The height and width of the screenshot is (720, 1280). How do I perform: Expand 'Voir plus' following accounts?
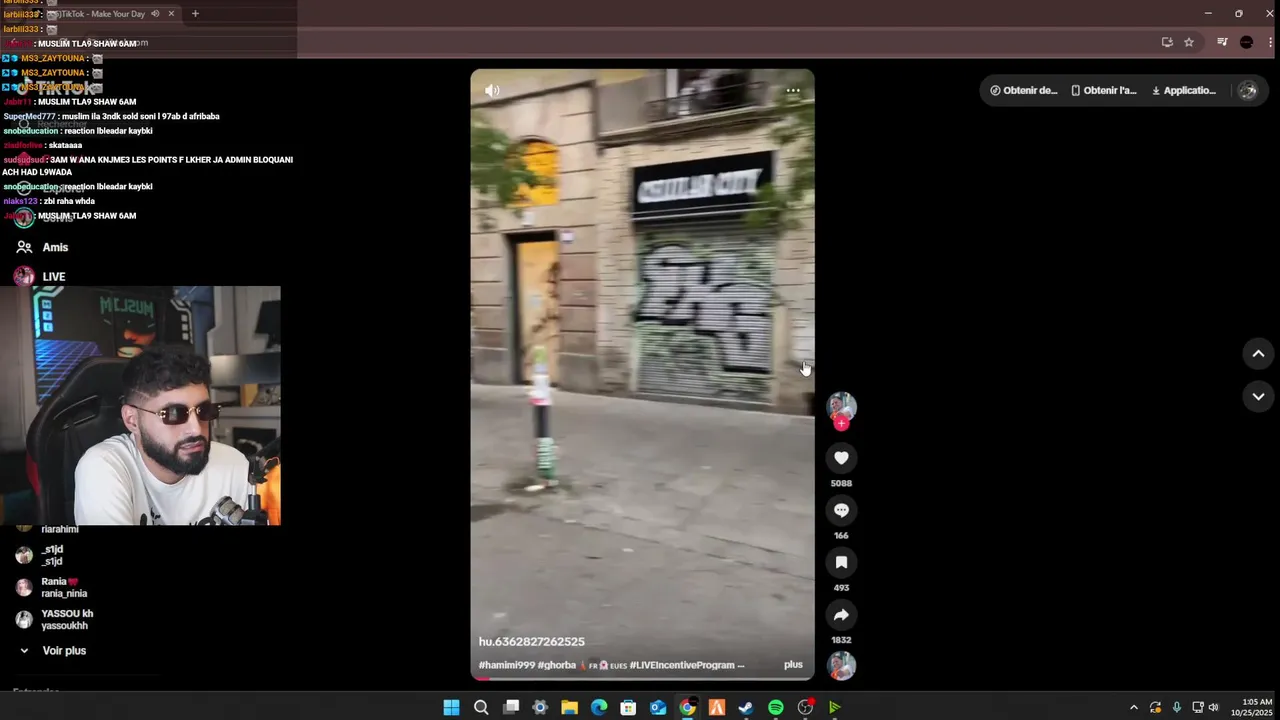pyautogui.click(x=53, y=650)
